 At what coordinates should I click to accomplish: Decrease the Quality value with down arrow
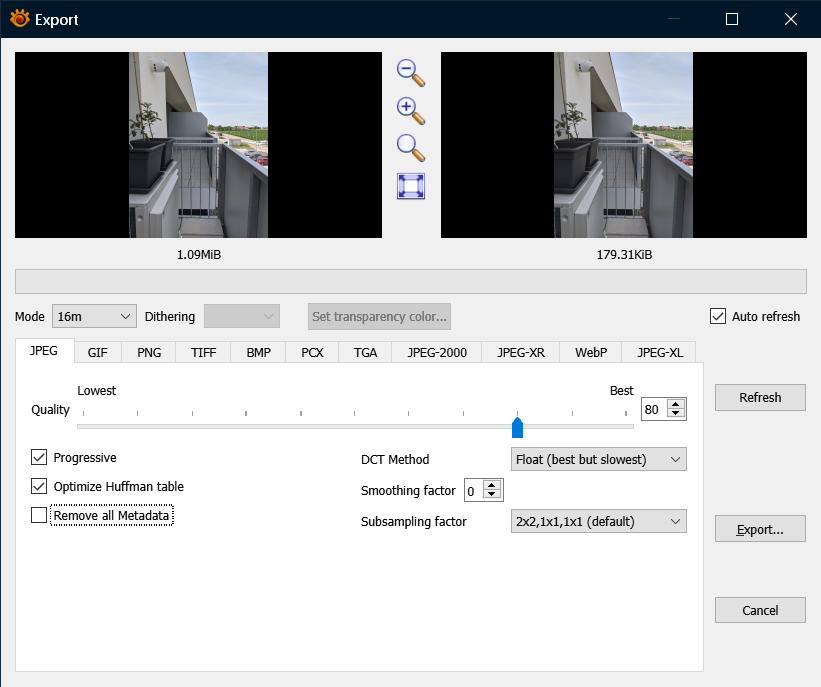coord(677,414)
